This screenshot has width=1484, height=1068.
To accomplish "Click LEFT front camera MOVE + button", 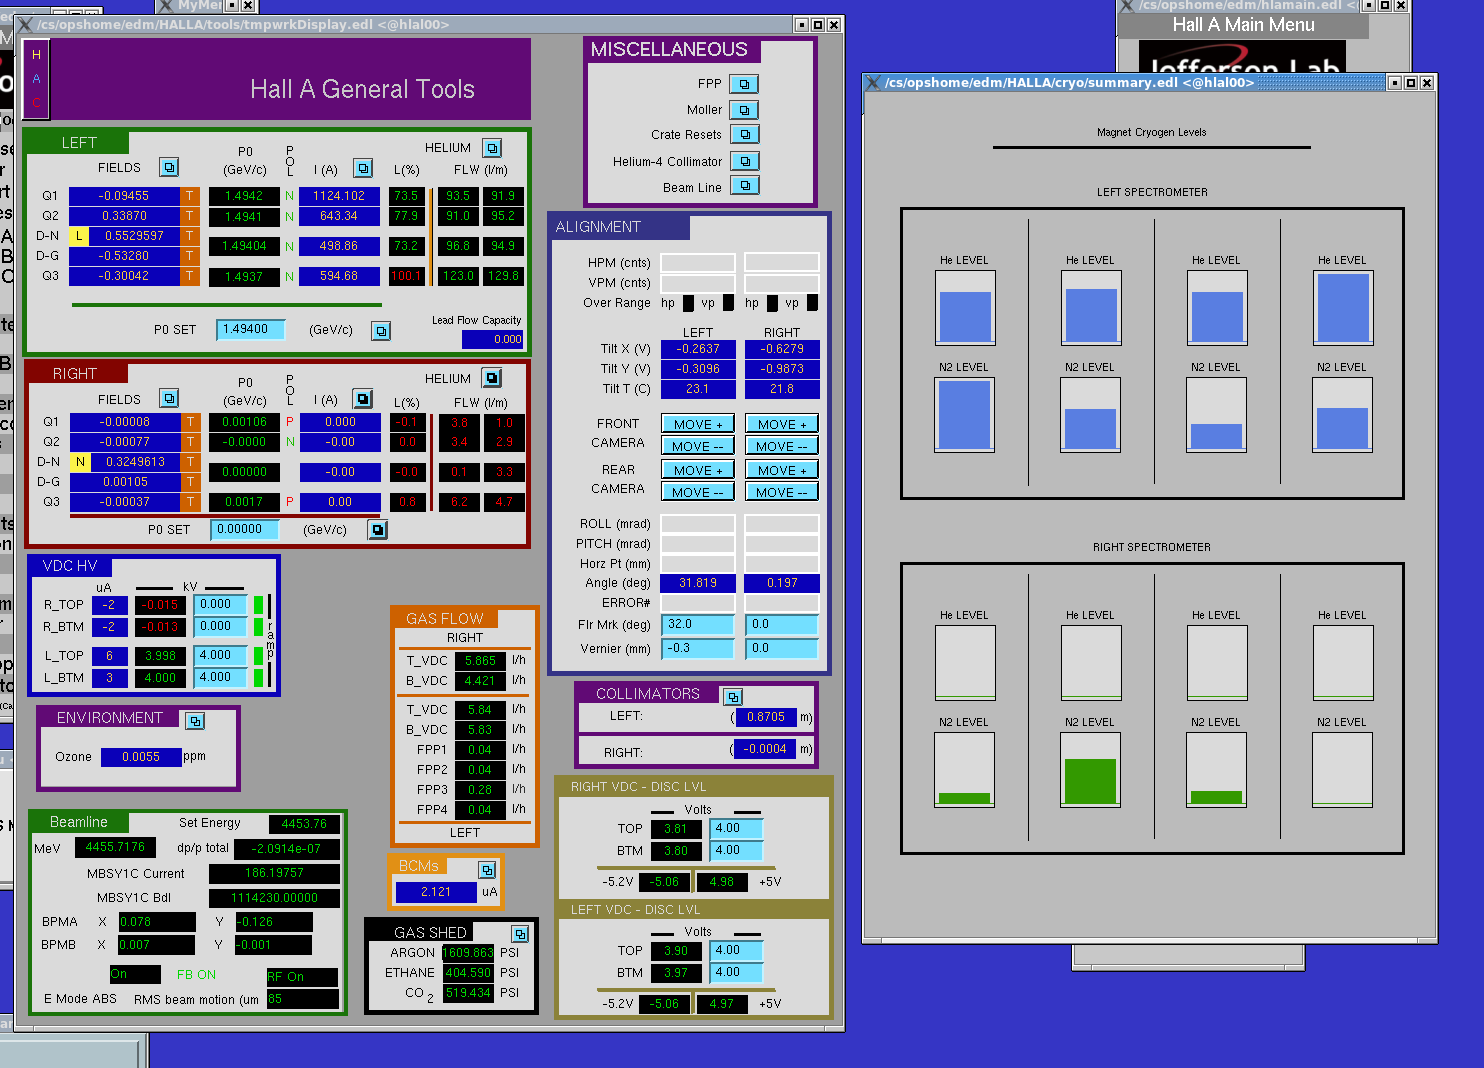I will pyautogui.click(x=698, y=424).
